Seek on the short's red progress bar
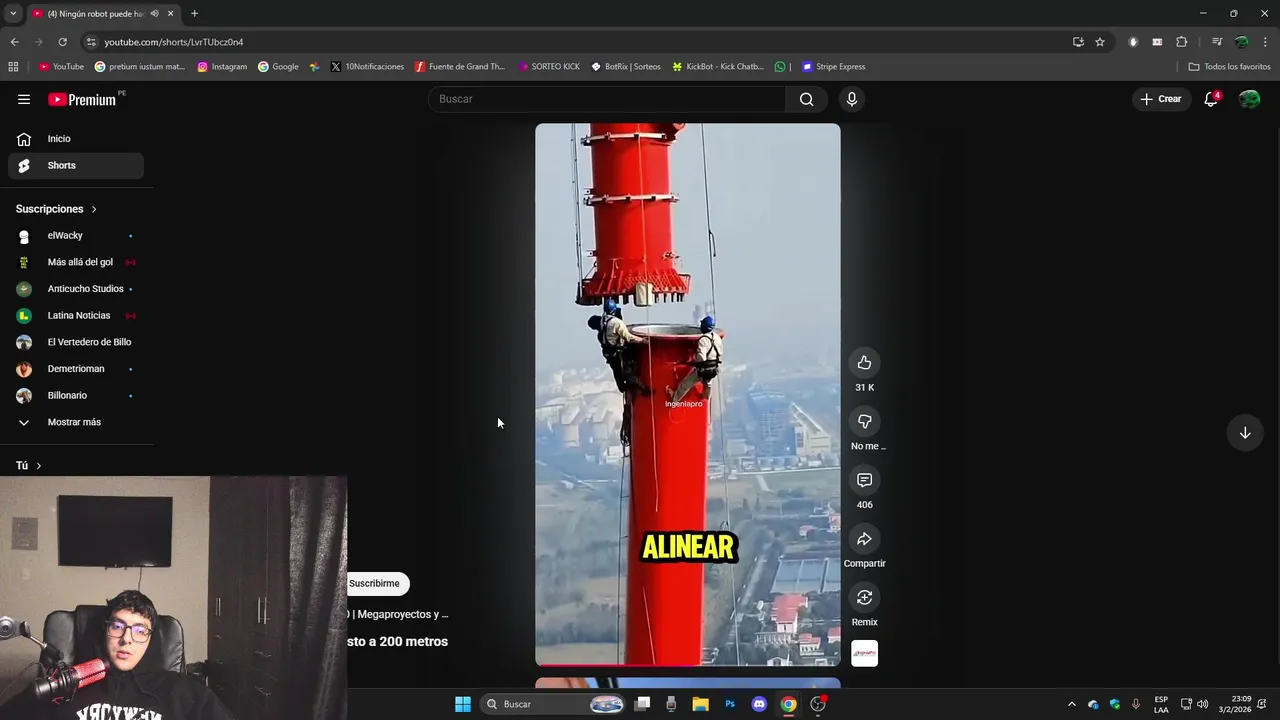This screenshot has height=720, width=1280. [688, 665]
